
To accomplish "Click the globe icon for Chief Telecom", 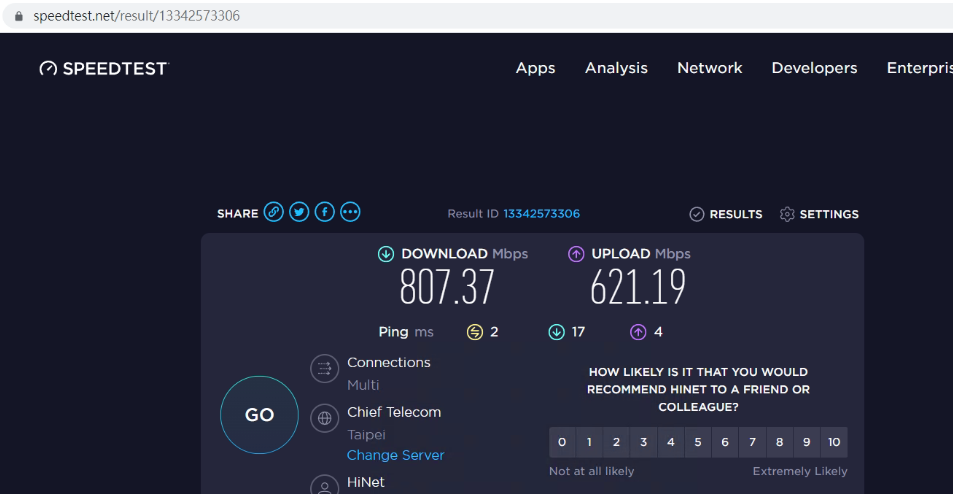I will [325, 418].
